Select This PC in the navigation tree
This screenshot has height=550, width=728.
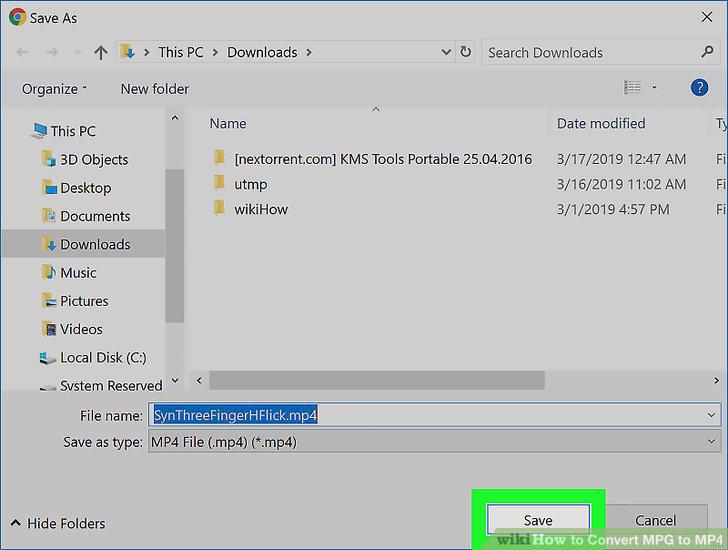point(73,131)
